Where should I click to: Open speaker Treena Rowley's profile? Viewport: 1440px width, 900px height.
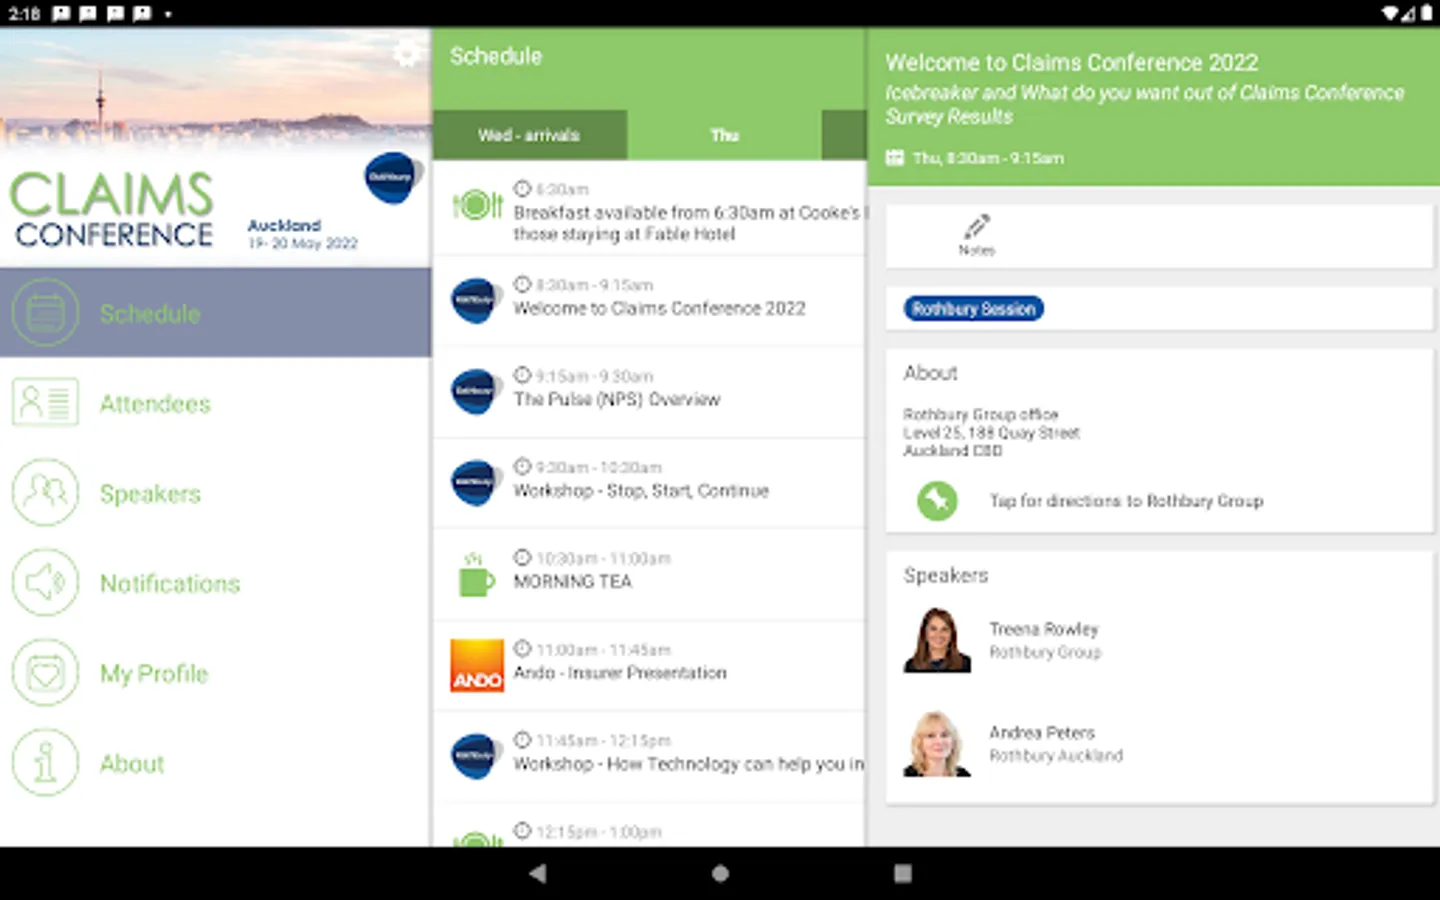point(1159,640)
